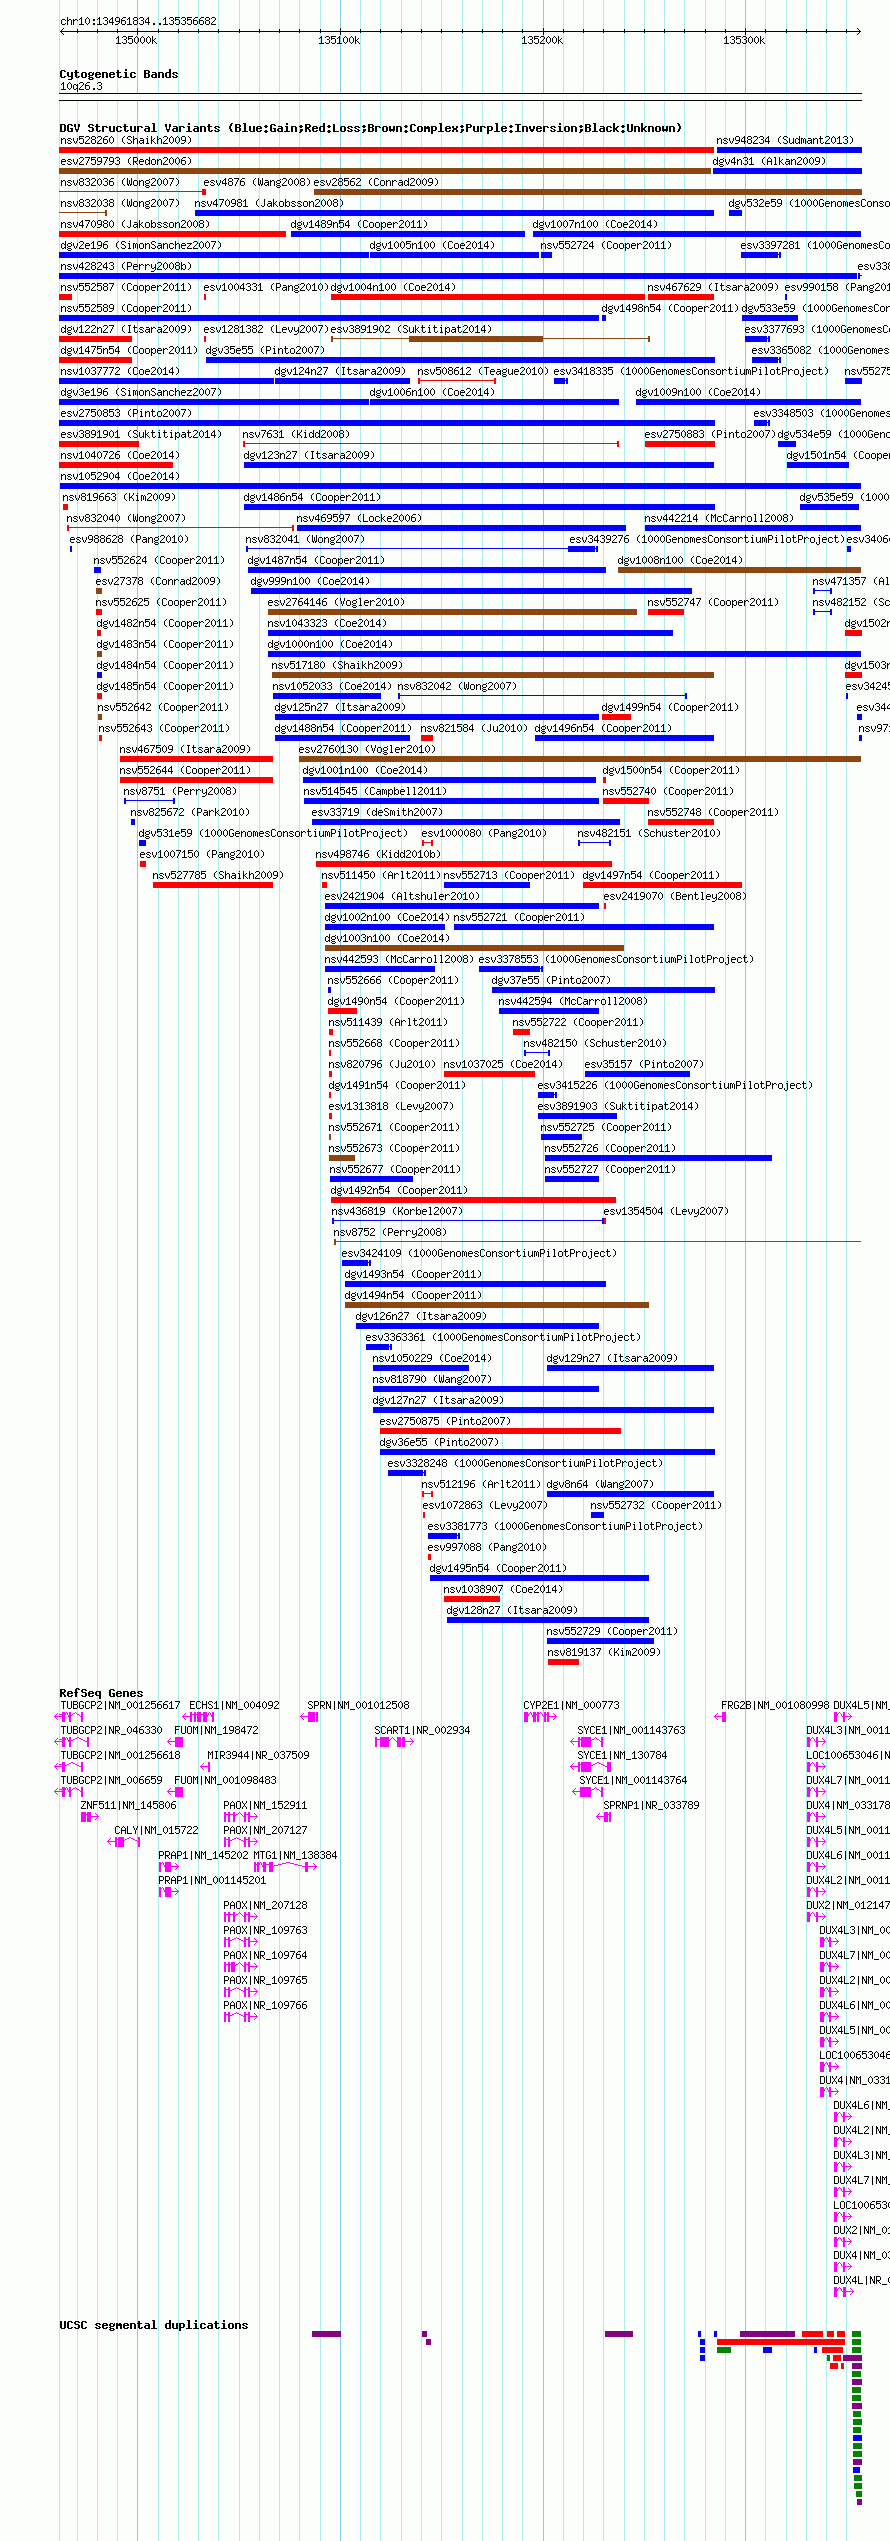890x2541 pixels.
Task: Click the MIR3944|NR_037509 gene label
Action: pos(258,1755)
